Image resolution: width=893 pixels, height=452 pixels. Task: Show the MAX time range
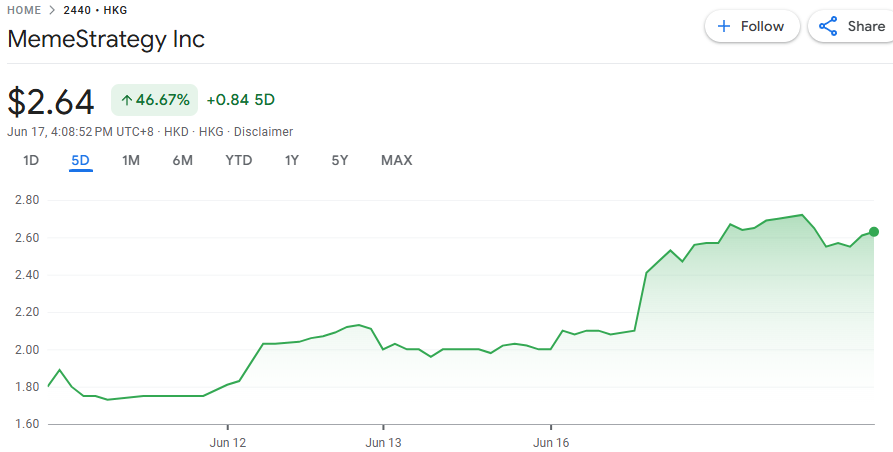396,160
